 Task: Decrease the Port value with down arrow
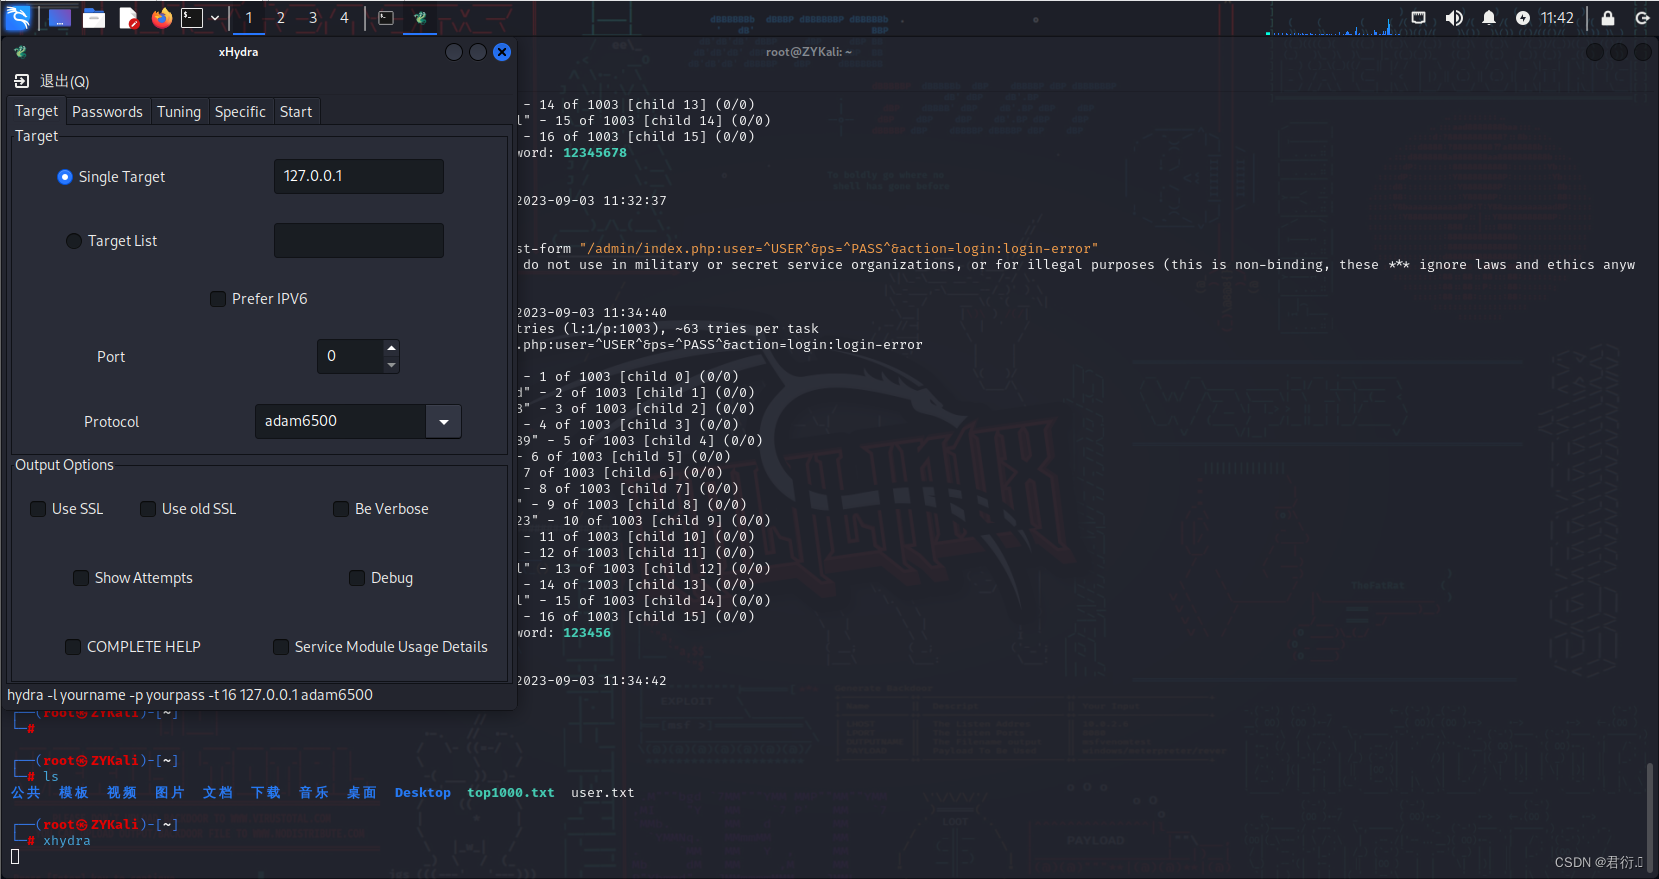391,365
